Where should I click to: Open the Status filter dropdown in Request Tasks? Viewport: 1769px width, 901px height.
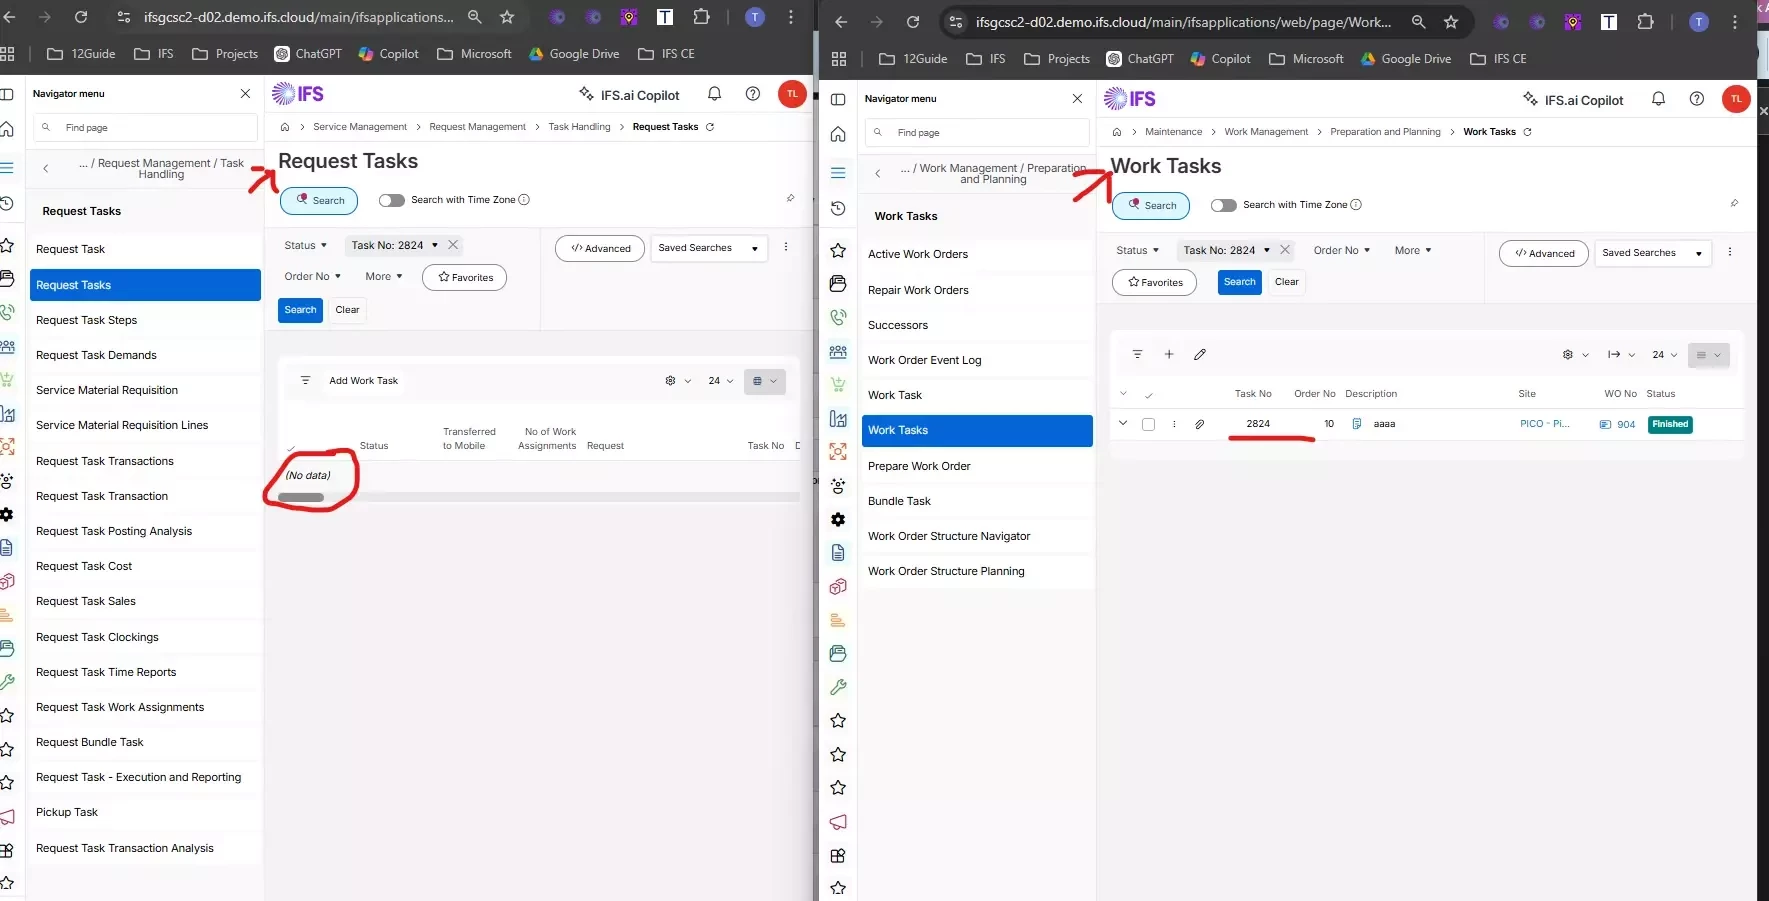[x=305, y=245]
